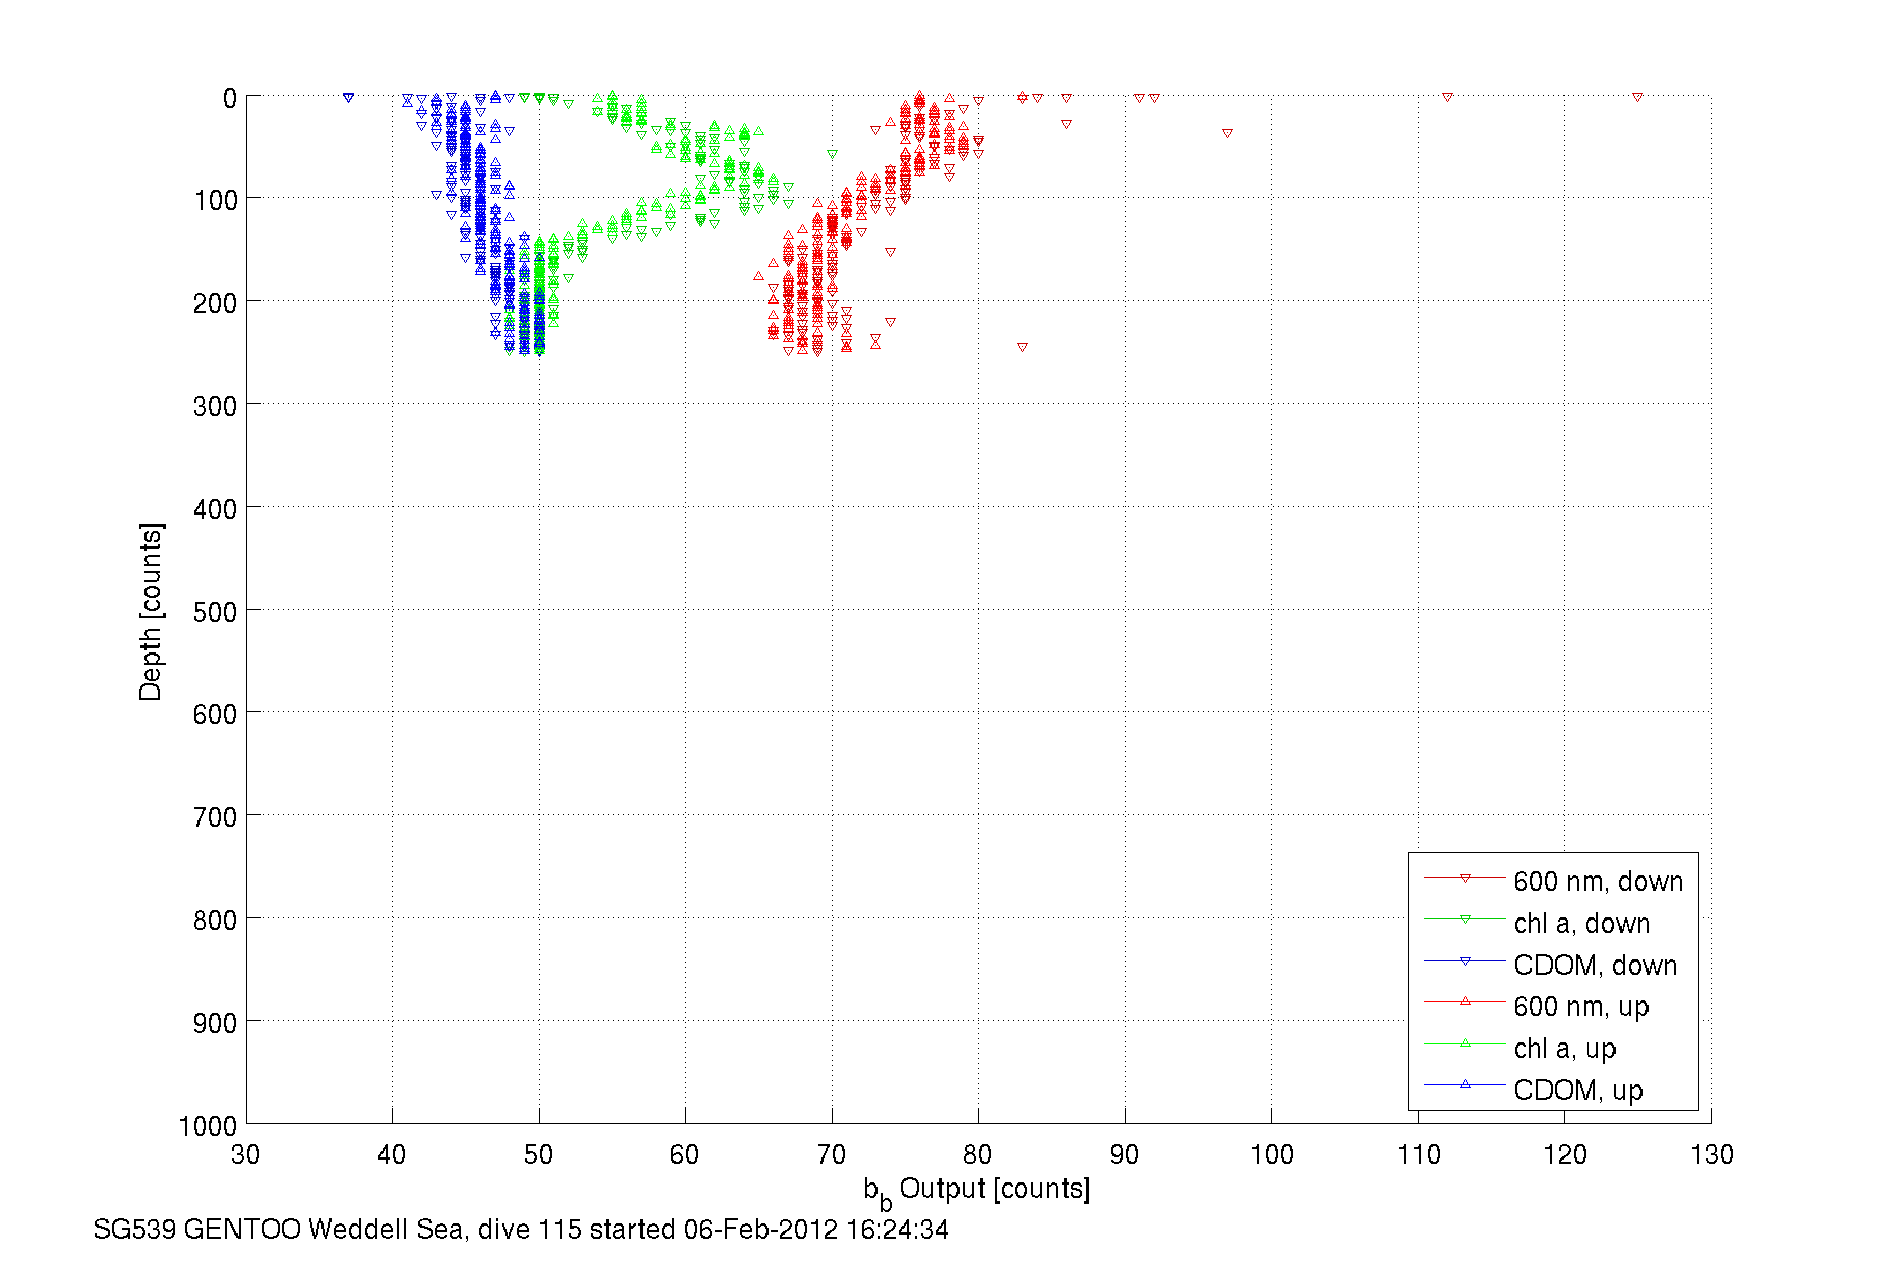The height and width of the screenshot is (1262, 1891).
Task: Click the red marker near 97 counts
Action: 1227,133
